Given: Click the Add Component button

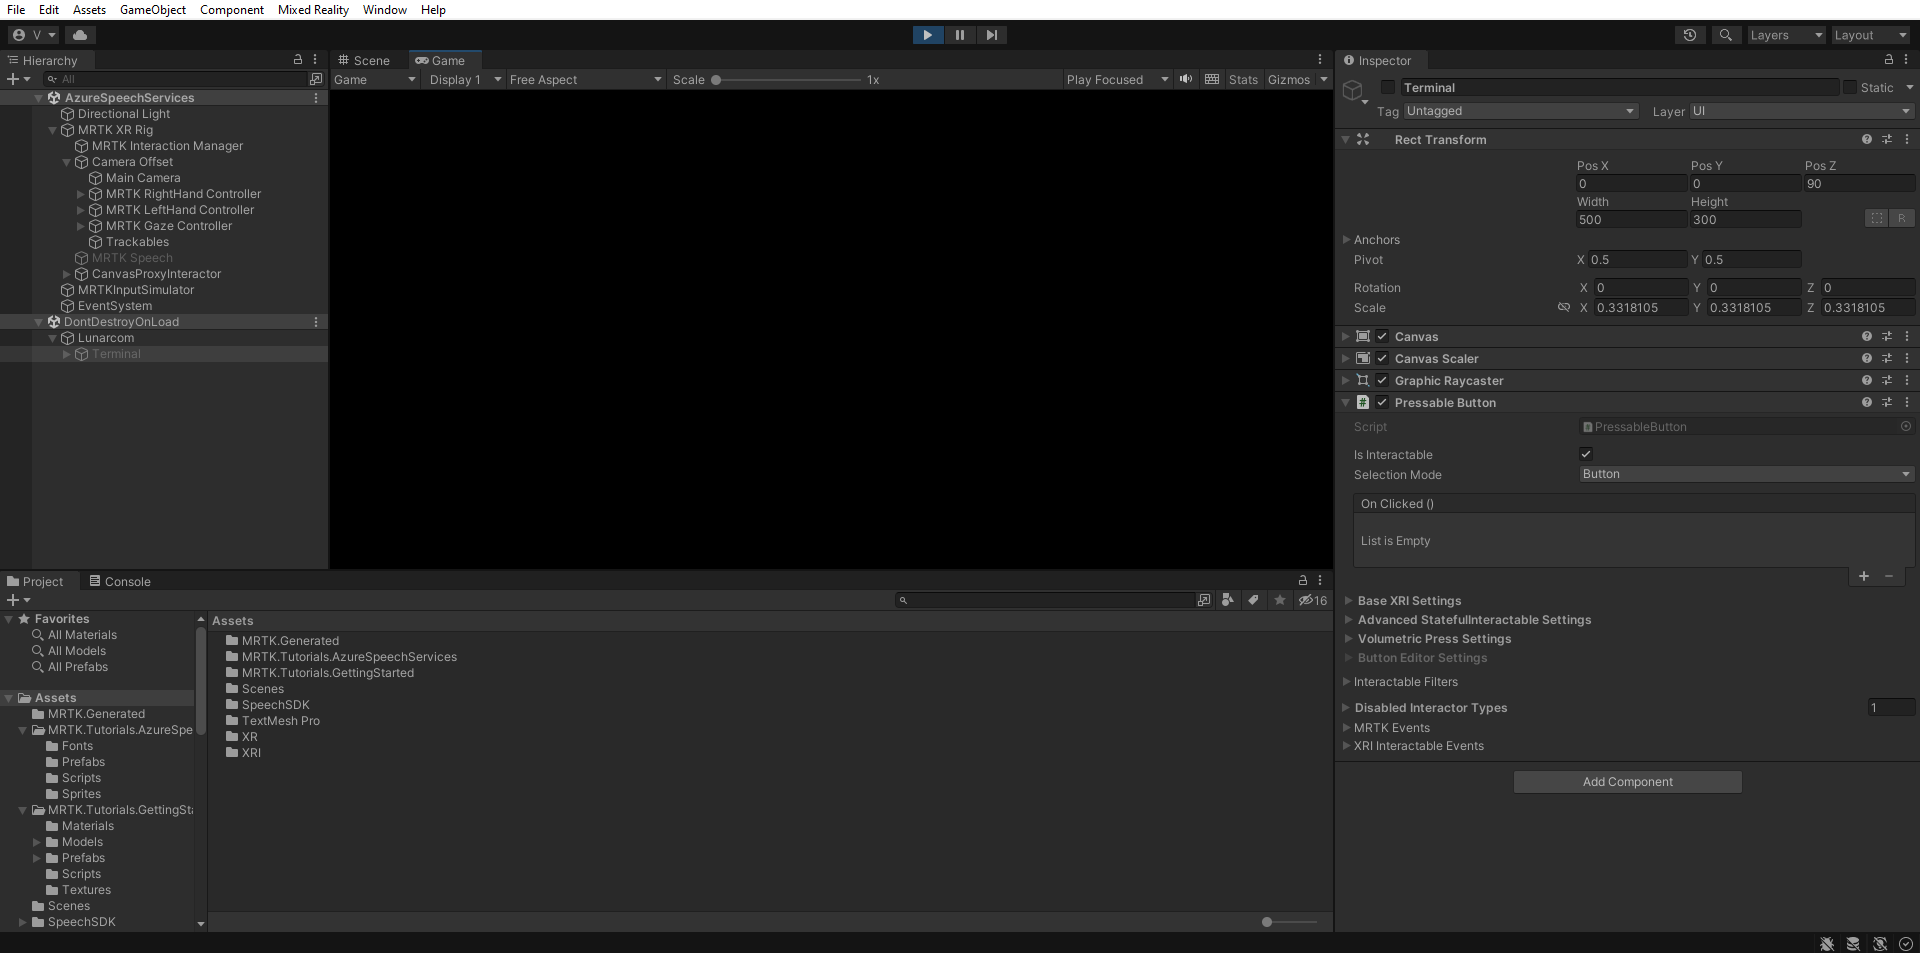Looking at the screenshot, I should point(1628,782).
